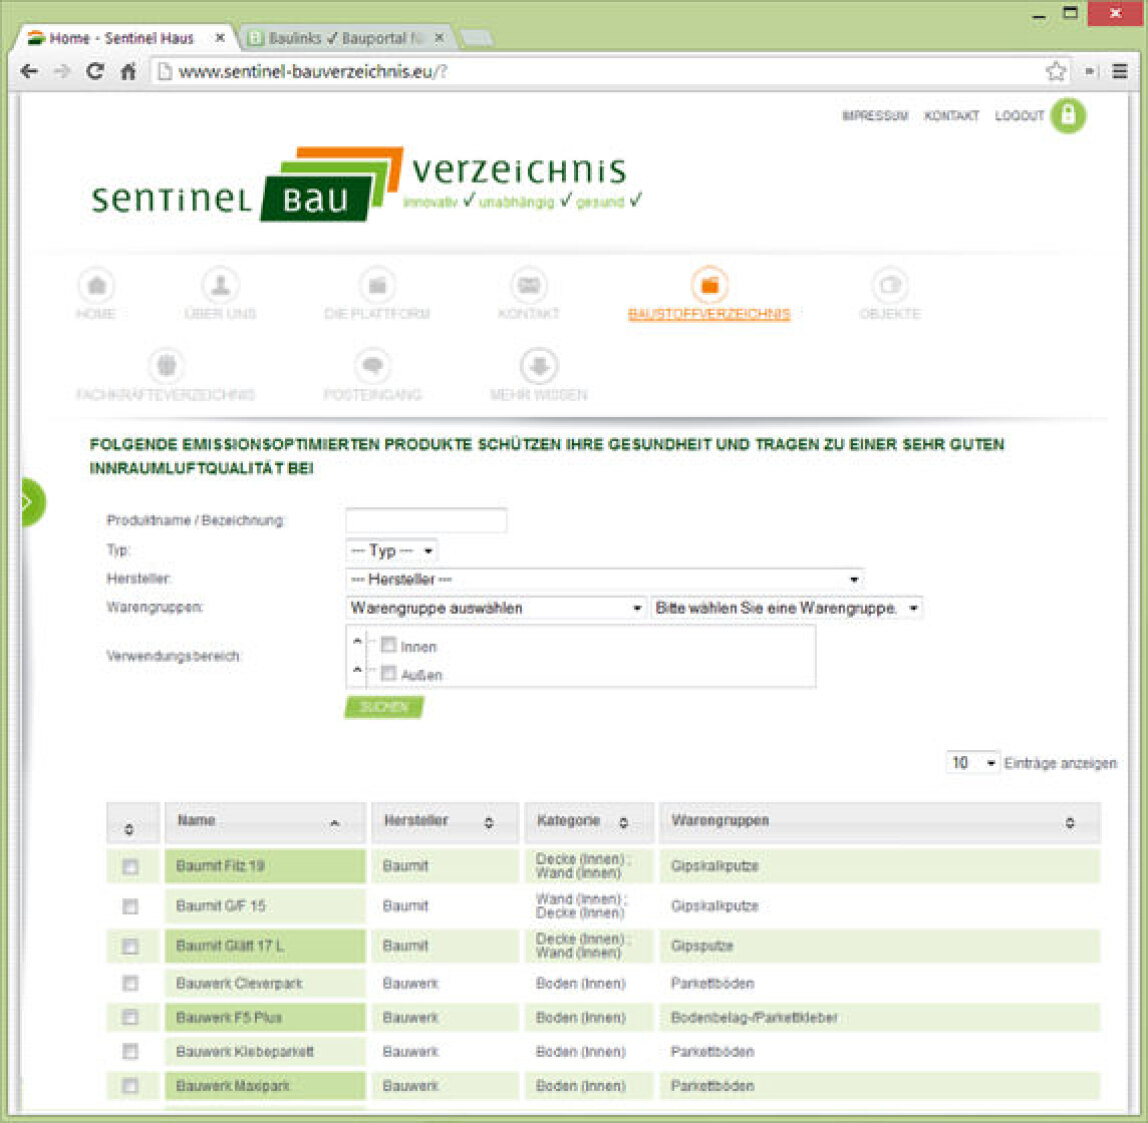Click the browser address bar URL

click(x=313, y=71)
